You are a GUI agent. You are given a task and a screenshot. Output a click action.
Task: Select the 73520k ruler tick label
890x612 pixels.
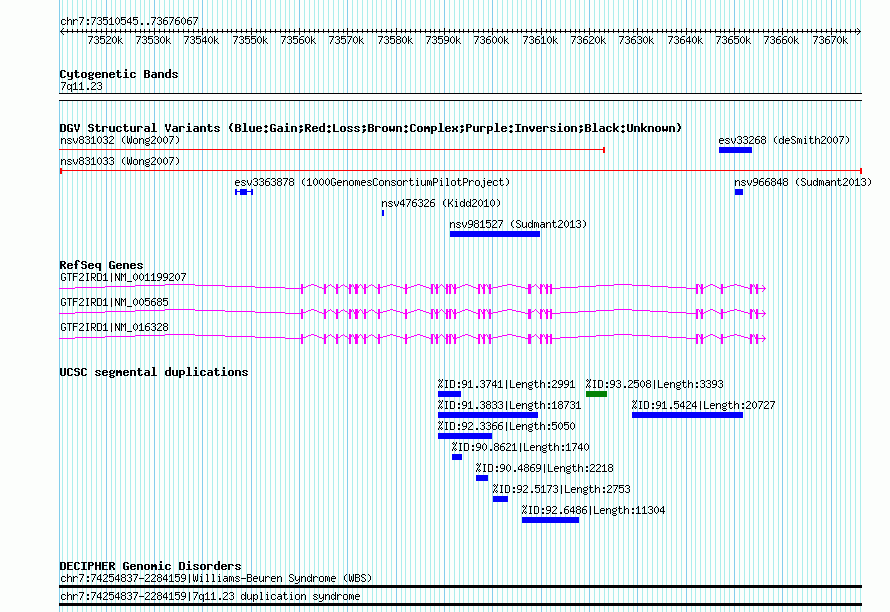pyautogui.click(x=105, y=40)
